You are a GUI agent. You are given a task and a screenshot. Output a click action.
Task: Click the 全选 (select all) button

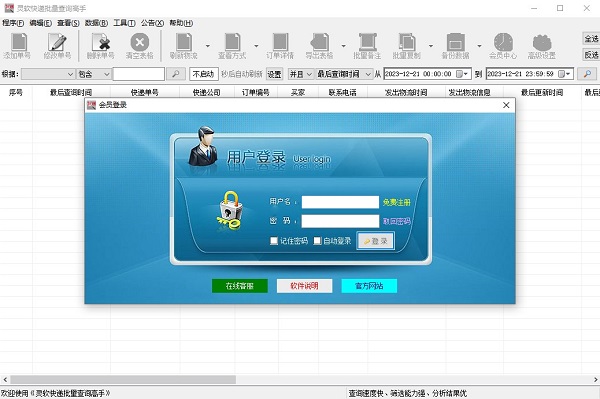coord(591,39)
